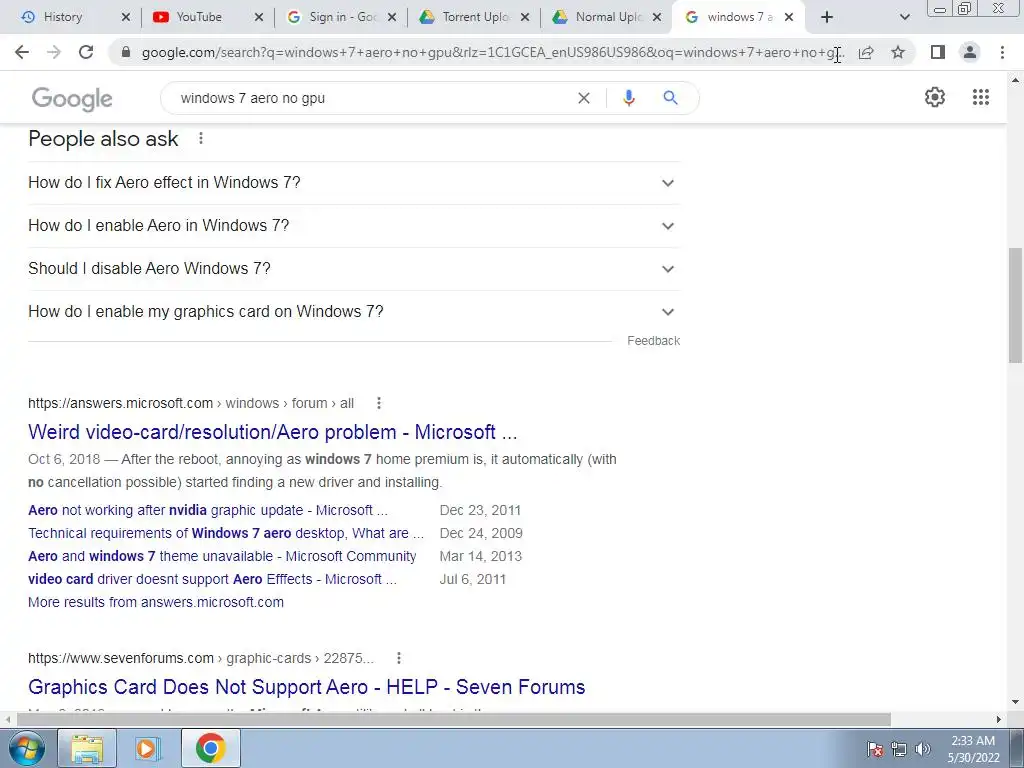This screenshot has height=768, width=1024.
Task: Click the Feedback link
Action: (x=653, y=341)
